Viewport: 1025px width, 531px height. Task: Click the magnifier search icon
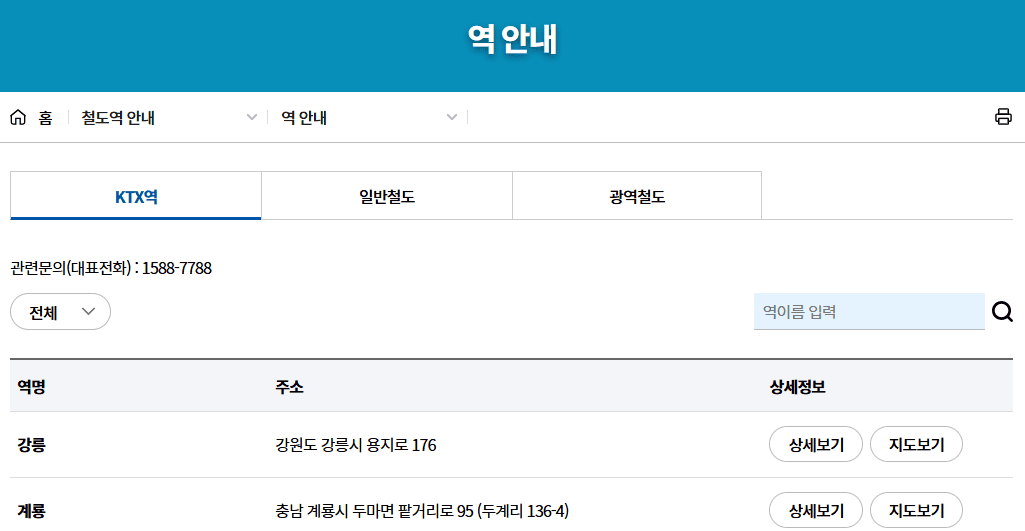click(1002, 312)
